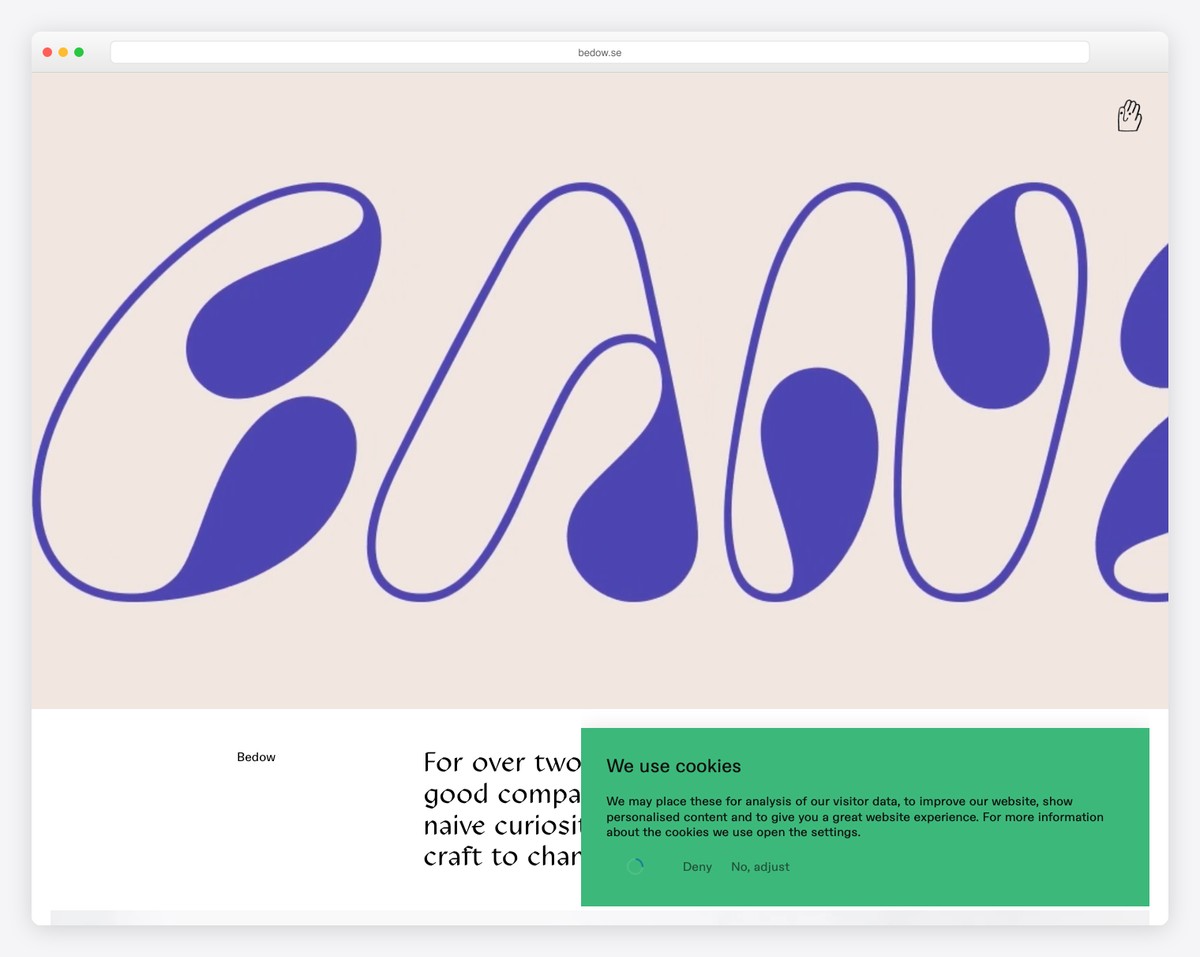This screenshot has width=1200, height=957.
Task: Click the beige hero banner background
Action: [600, 660]
